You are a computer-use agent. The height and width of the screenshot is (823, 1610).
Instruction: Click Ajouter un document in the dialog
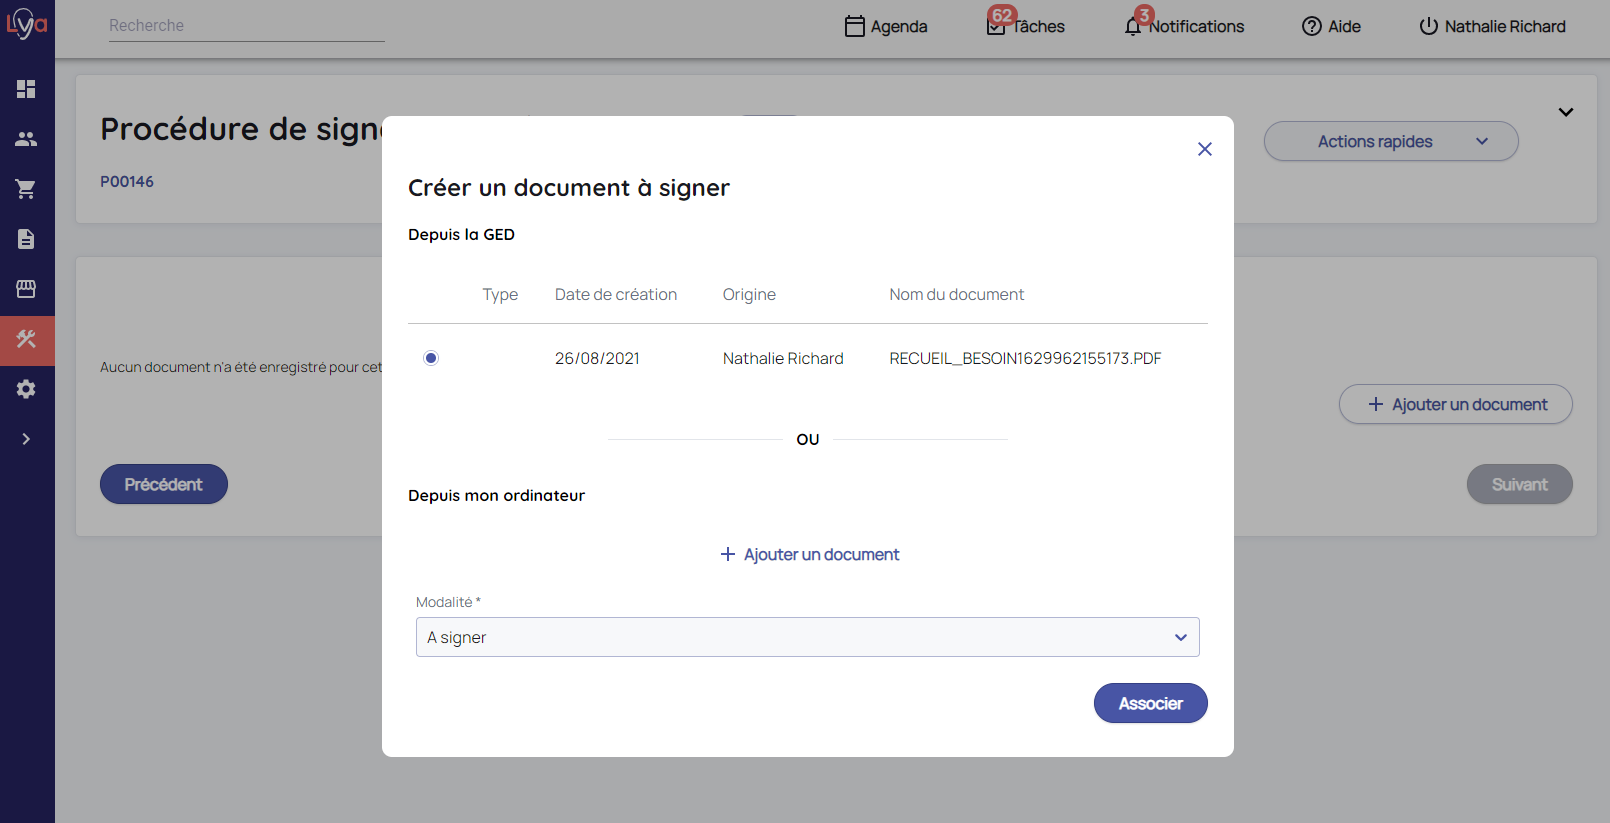pyautogui.click(x=809, y=554)
